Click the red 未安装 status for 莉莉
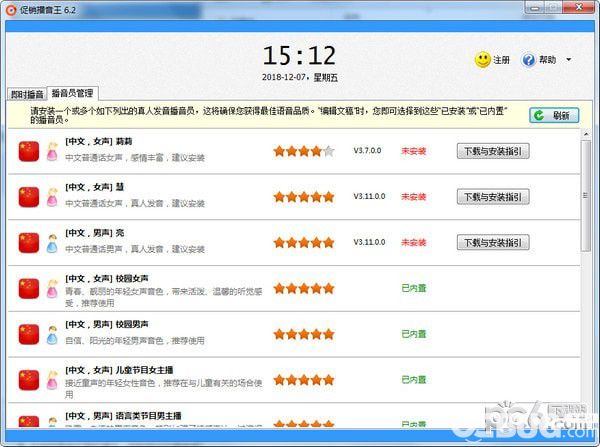600x447 pixels. click(414, 151)
